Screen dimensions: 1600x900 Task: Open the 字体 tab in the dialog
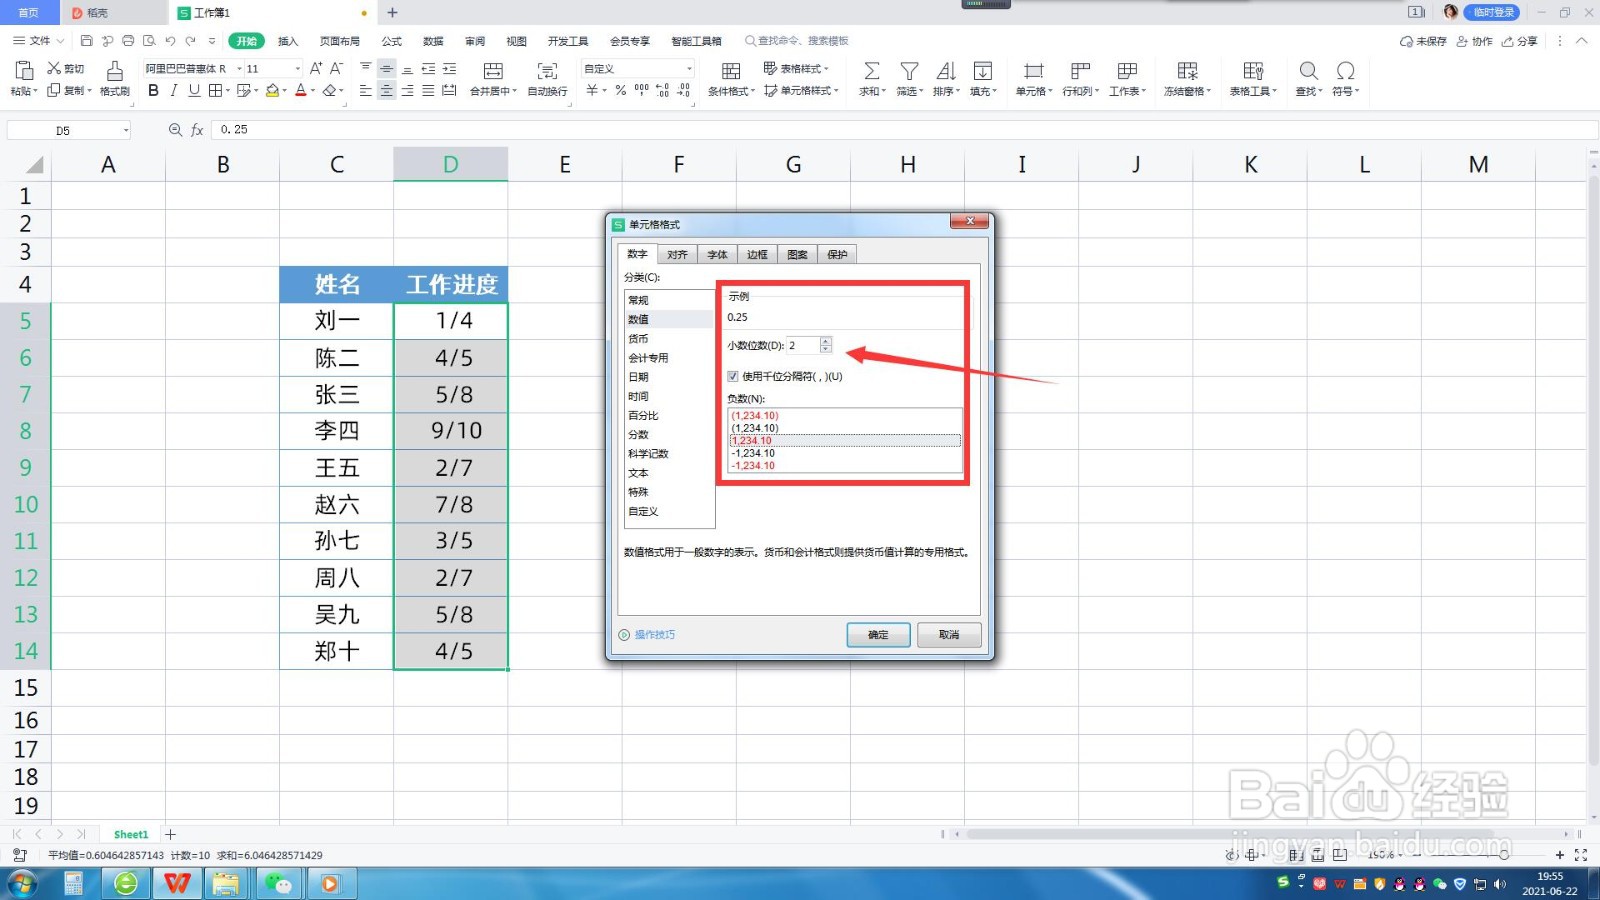coord(717,255)
